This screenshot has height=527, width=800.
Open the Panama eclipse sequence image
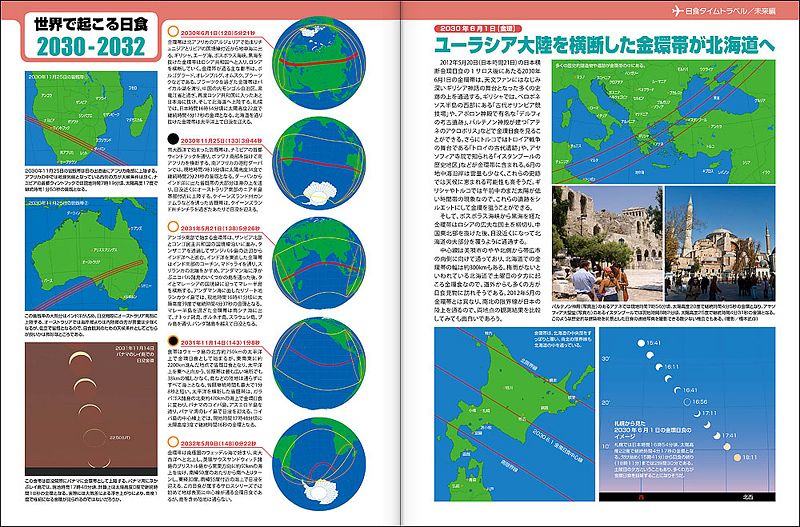click(x=91, y=409)
